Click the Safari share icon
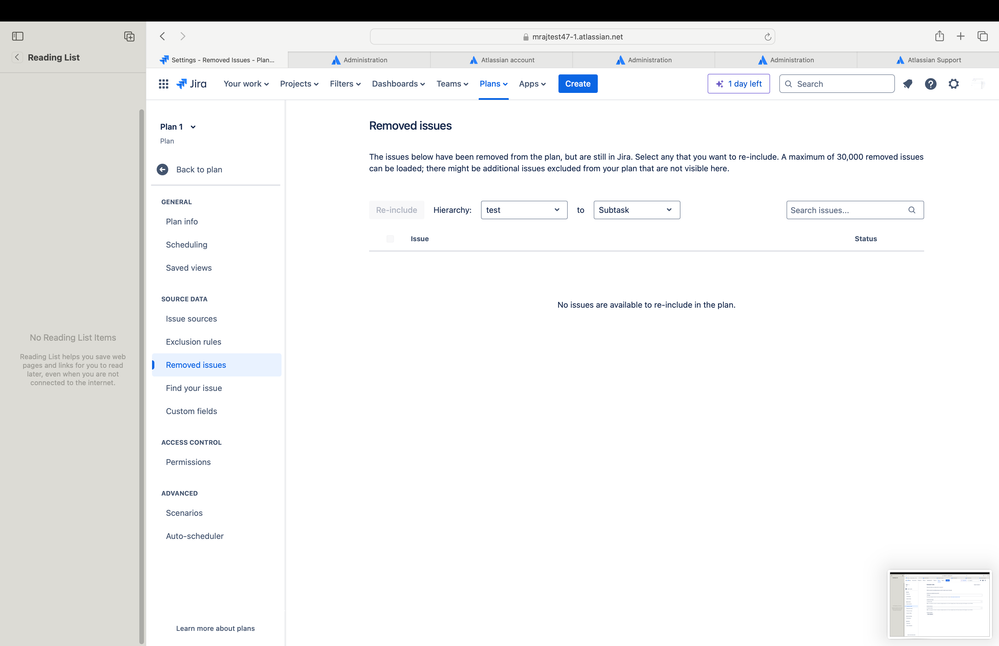The width and height of the screenshot is (999, 646). coord(938,35)
